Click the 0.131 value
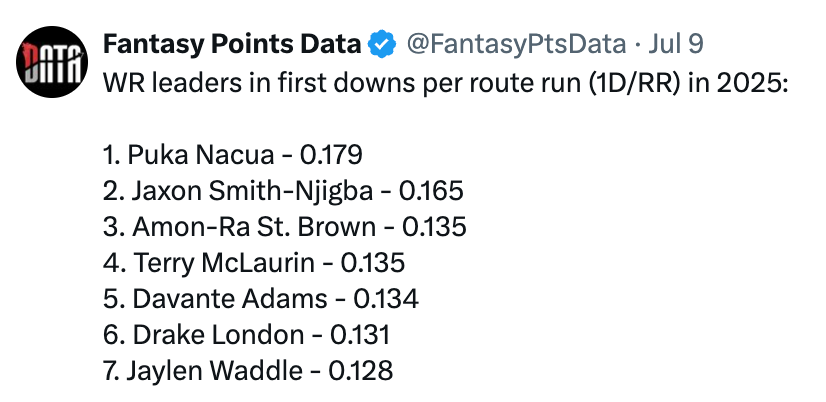The image size is (826, 402). (x=360, y=335)
